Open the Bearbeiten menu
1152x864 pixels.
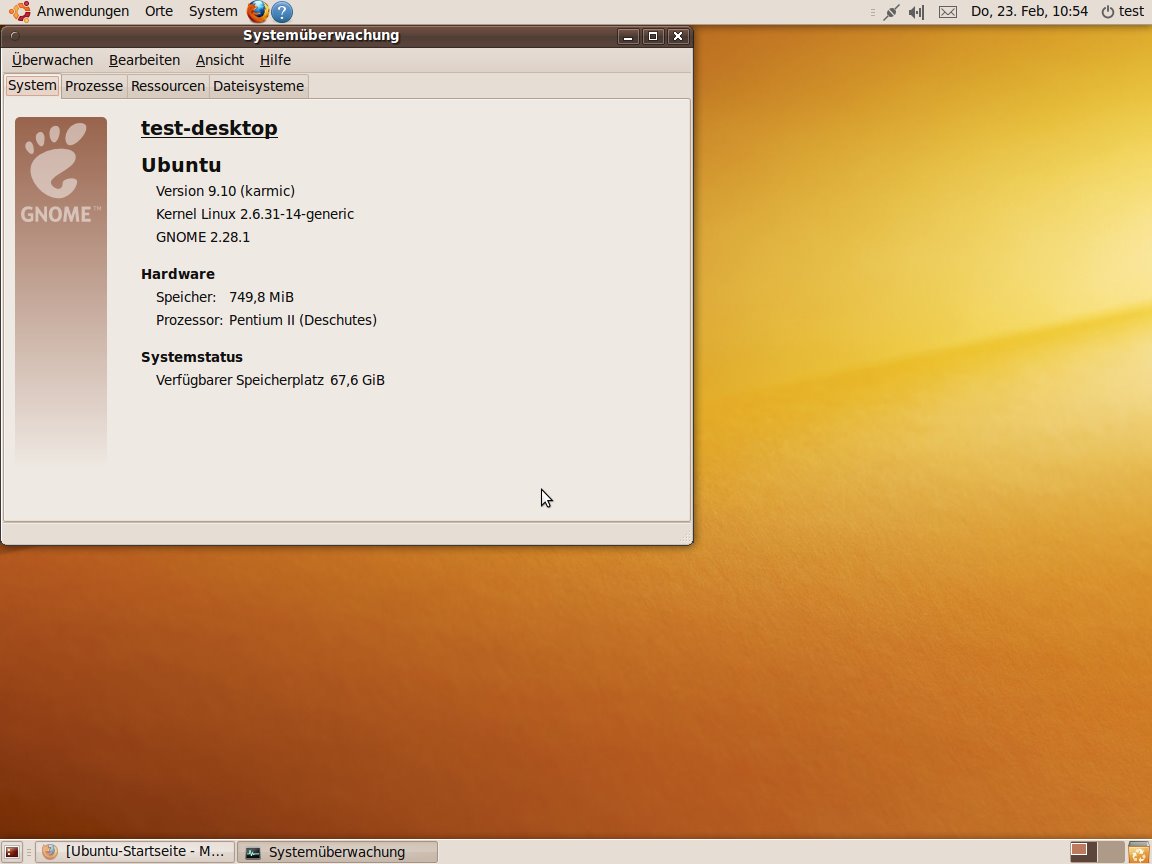(144, 60)
